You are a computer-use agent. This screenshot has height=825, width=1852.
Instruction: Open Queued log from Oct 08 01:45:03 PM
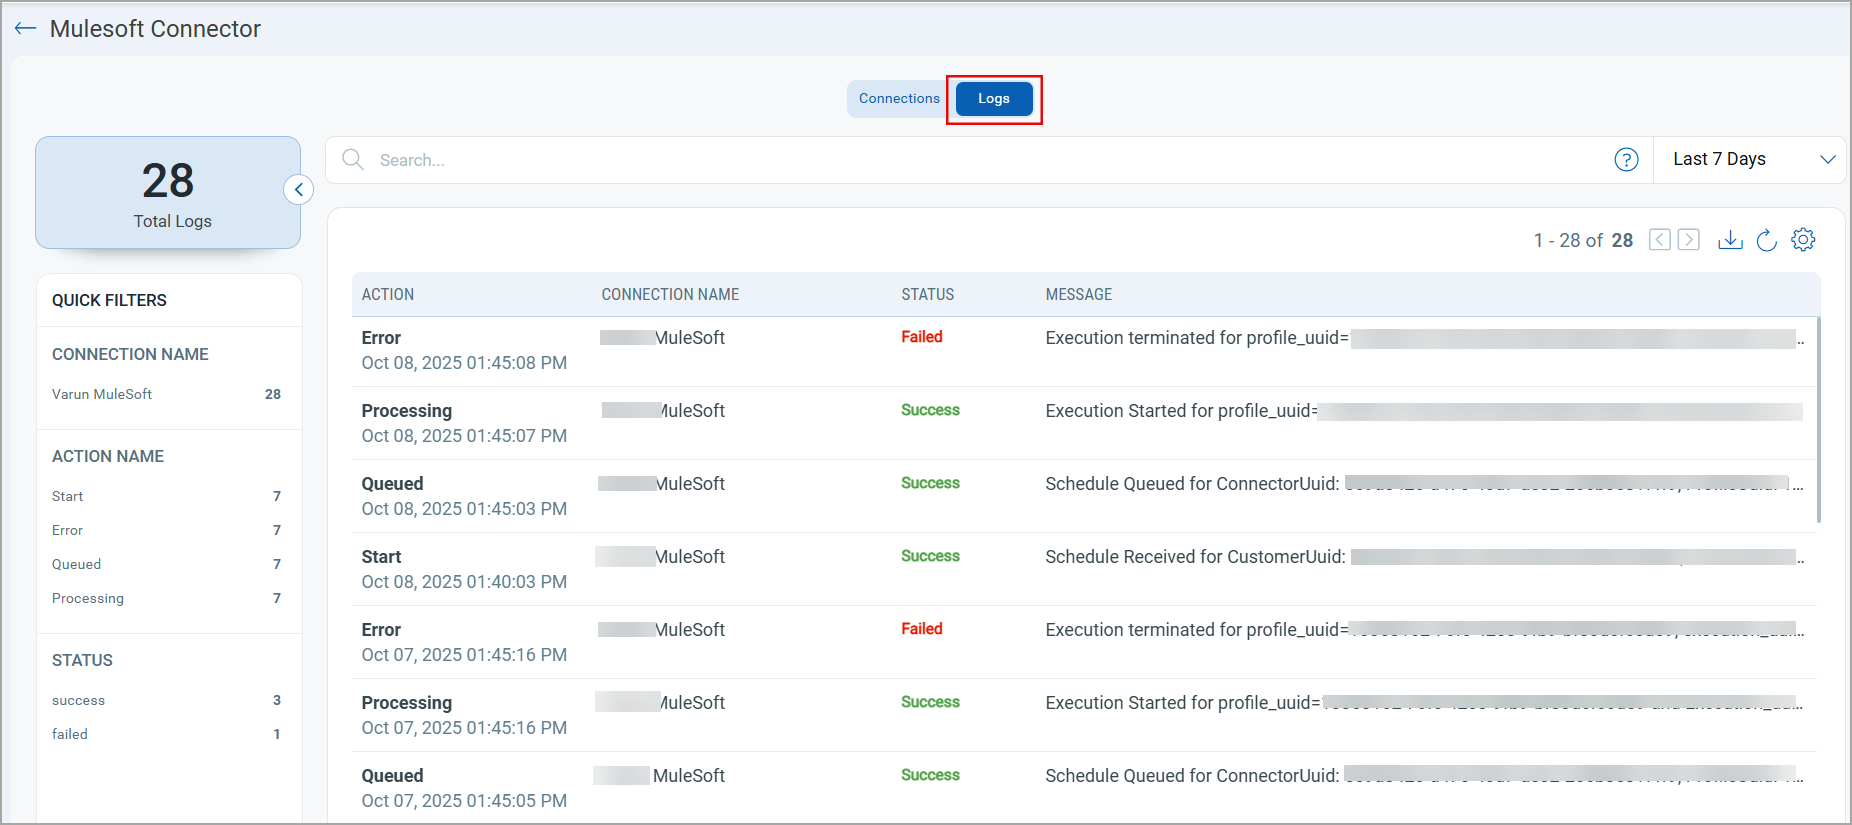coord(1084,497)
